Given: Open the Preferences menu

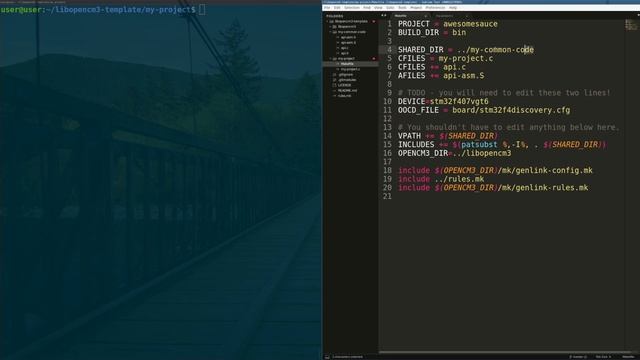Looking at the screenshot, I should tap(435, 8).
